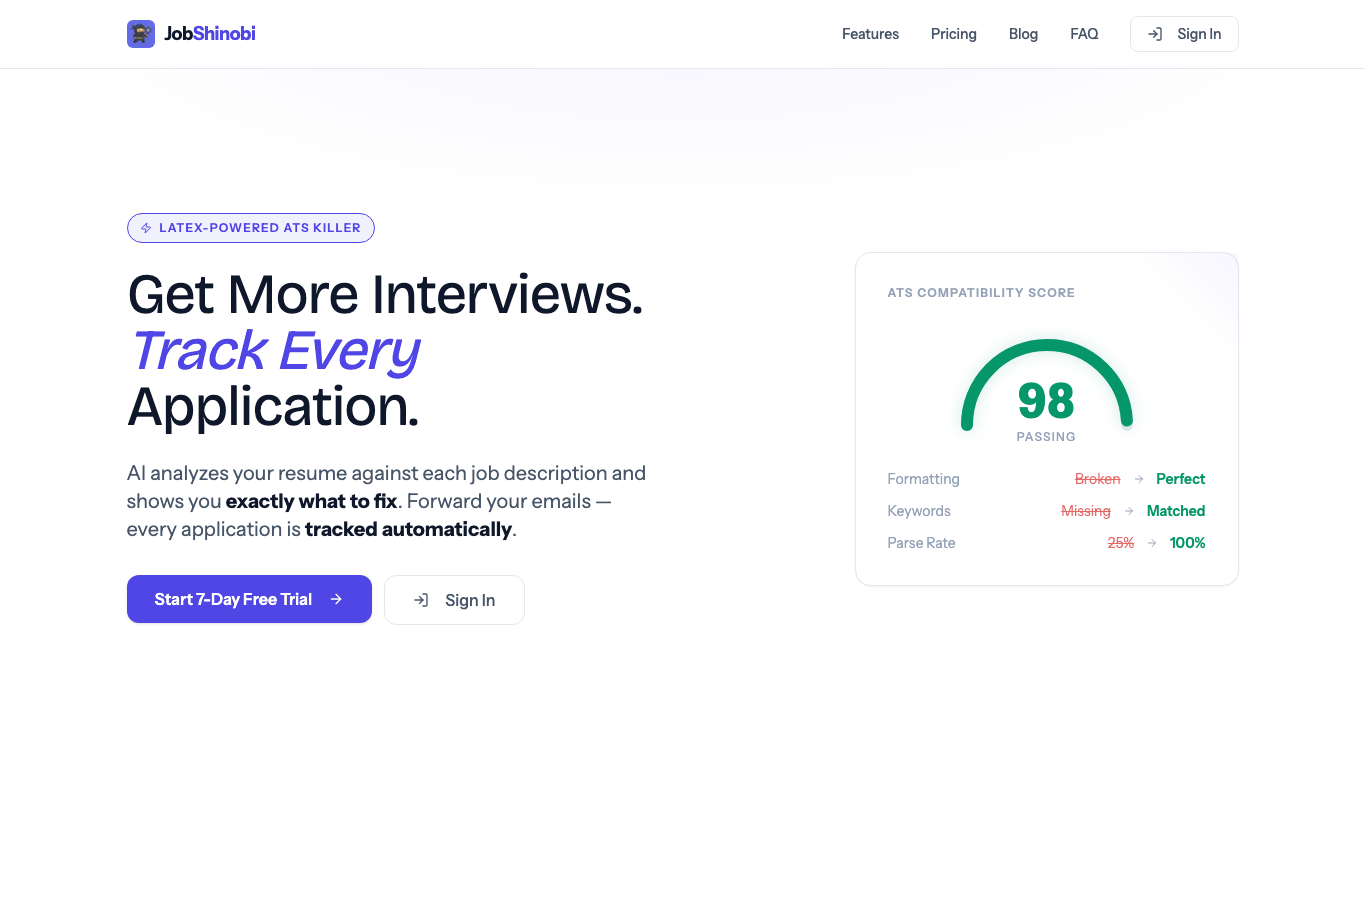
Task: Click the ATS Compatibility Score heading
Action: click(981, 293)
